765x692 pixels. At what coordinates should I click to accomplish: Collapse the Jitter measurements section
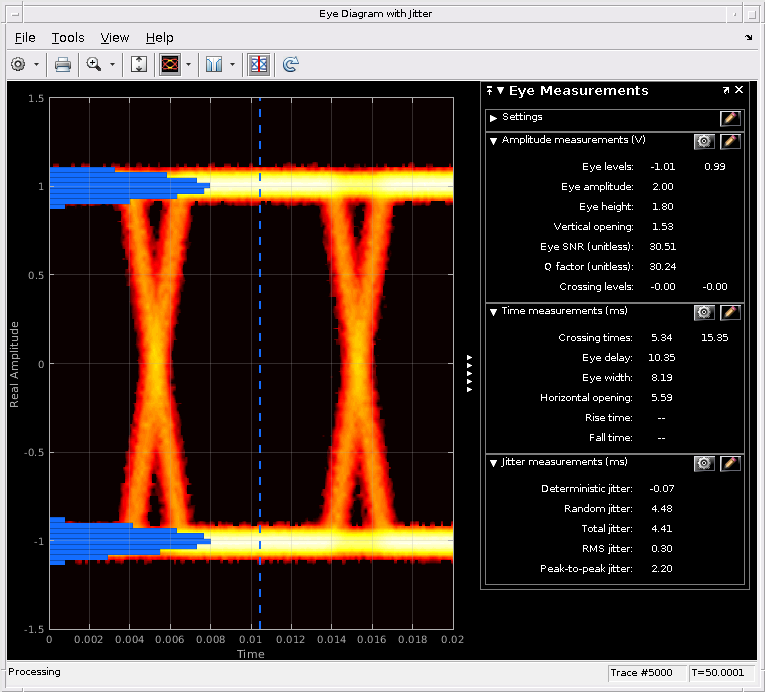click(x=493, y=463)
